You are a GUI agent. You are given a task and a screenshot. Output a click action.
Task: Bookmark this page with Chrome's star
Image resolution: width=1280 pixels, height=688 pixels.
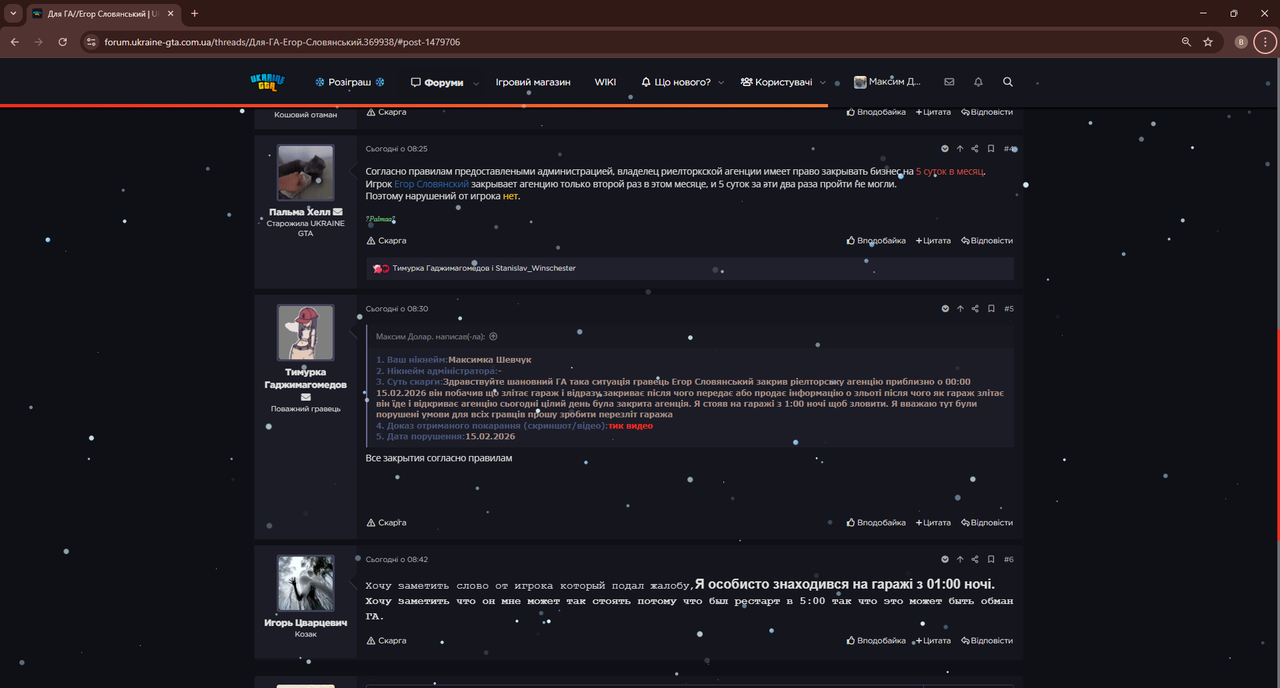1208,42
